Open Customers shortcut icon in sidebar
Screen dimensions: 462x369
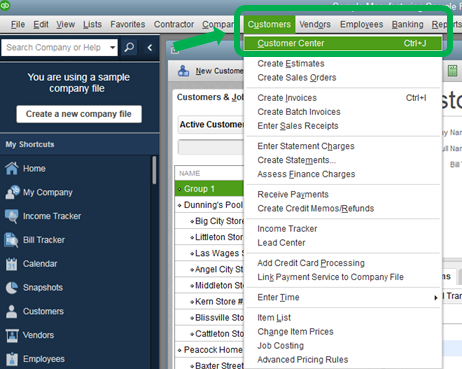[x=12, y=311]
